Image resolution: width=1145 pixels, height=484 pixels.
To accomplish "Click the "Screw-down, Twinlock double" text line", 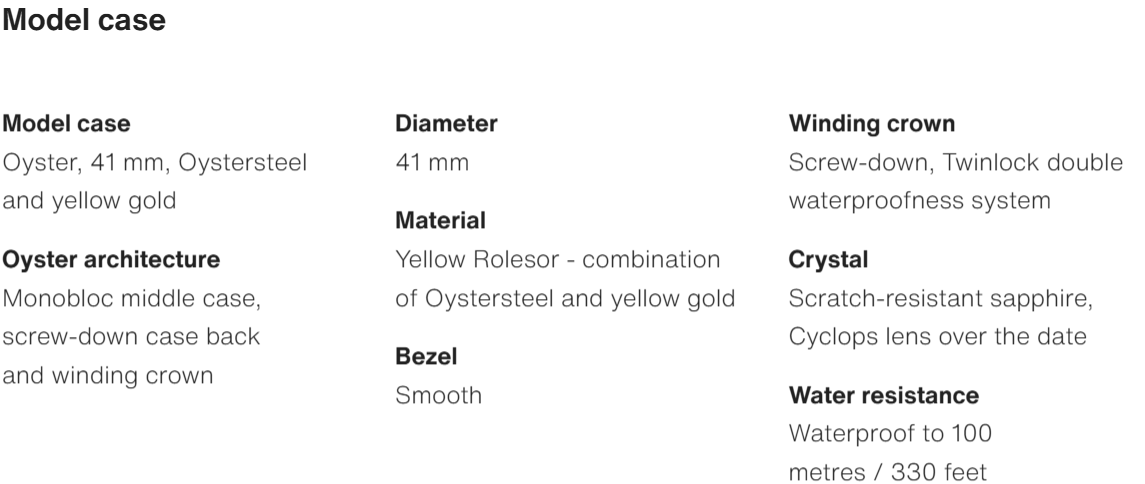I will (957, 162).
